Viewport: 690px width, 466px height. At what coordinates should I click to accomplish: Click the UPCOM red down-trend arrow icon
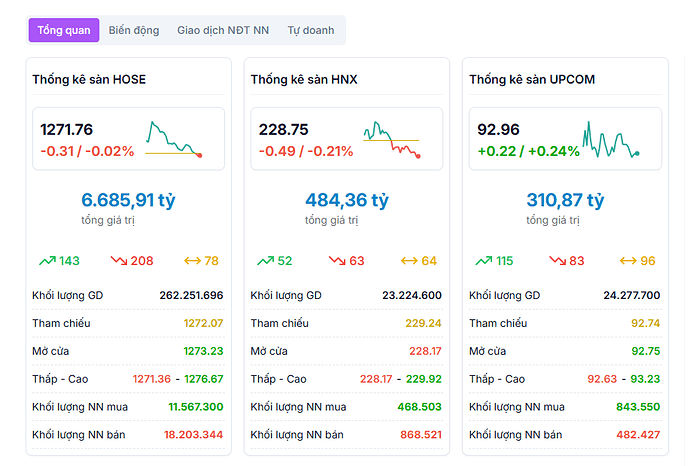pos(556,261)
